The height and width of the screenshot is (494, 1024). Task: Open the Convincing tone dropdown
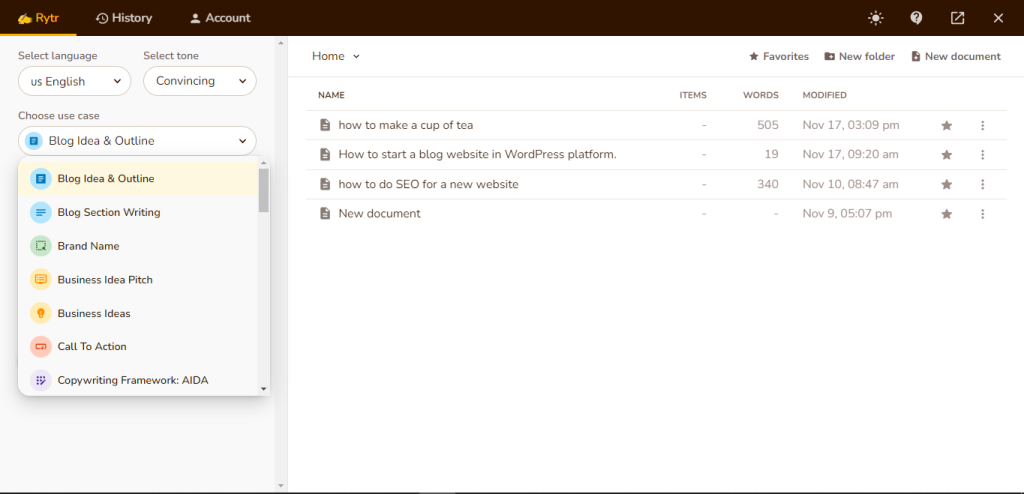coord(200,82)
